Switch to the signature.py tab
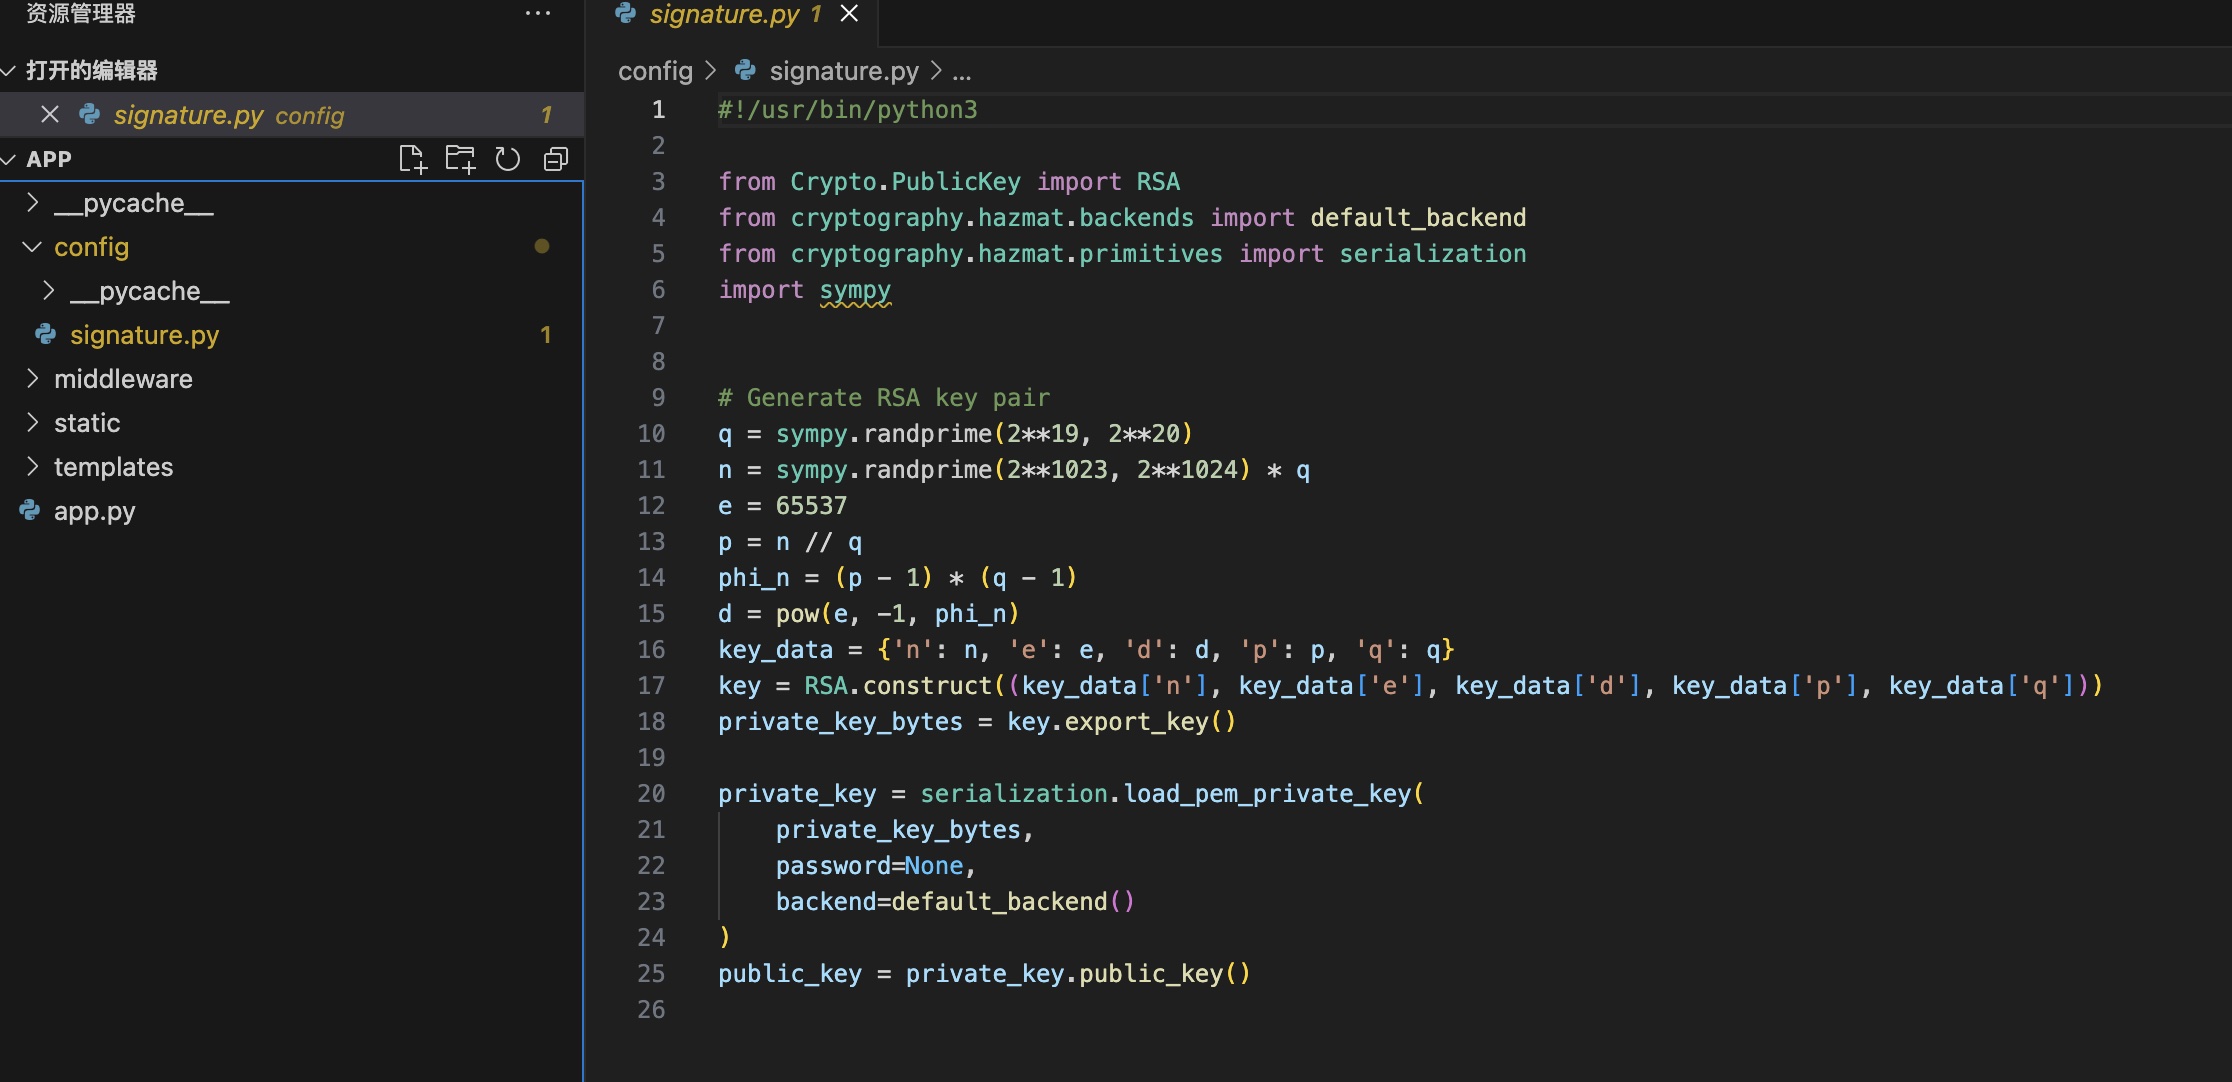This screenshot has height=1082, width=2232. [x=724, y=14]
